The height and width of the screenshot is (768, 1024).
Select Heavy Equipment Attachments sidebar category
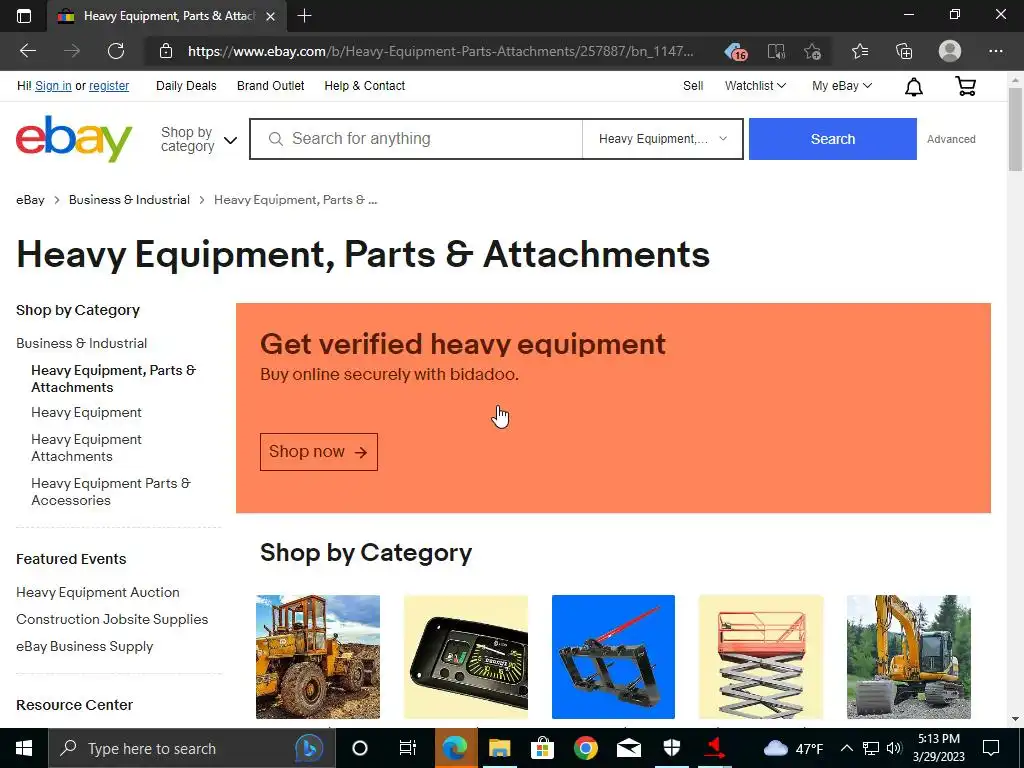86,448
